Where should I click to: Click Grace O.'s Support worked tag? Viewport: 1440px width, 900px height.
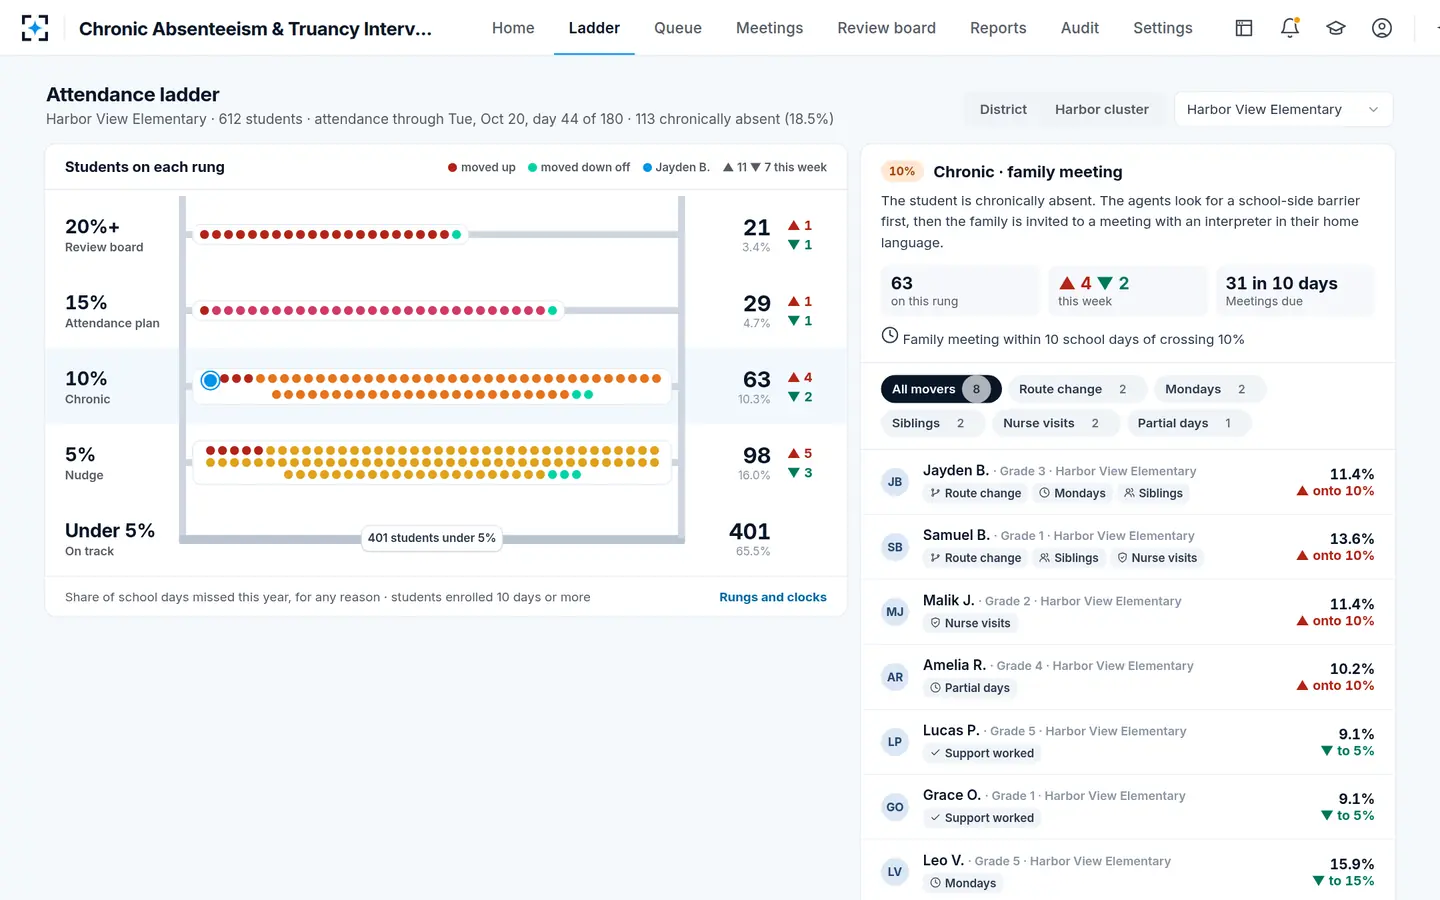[x=982, y=818]
